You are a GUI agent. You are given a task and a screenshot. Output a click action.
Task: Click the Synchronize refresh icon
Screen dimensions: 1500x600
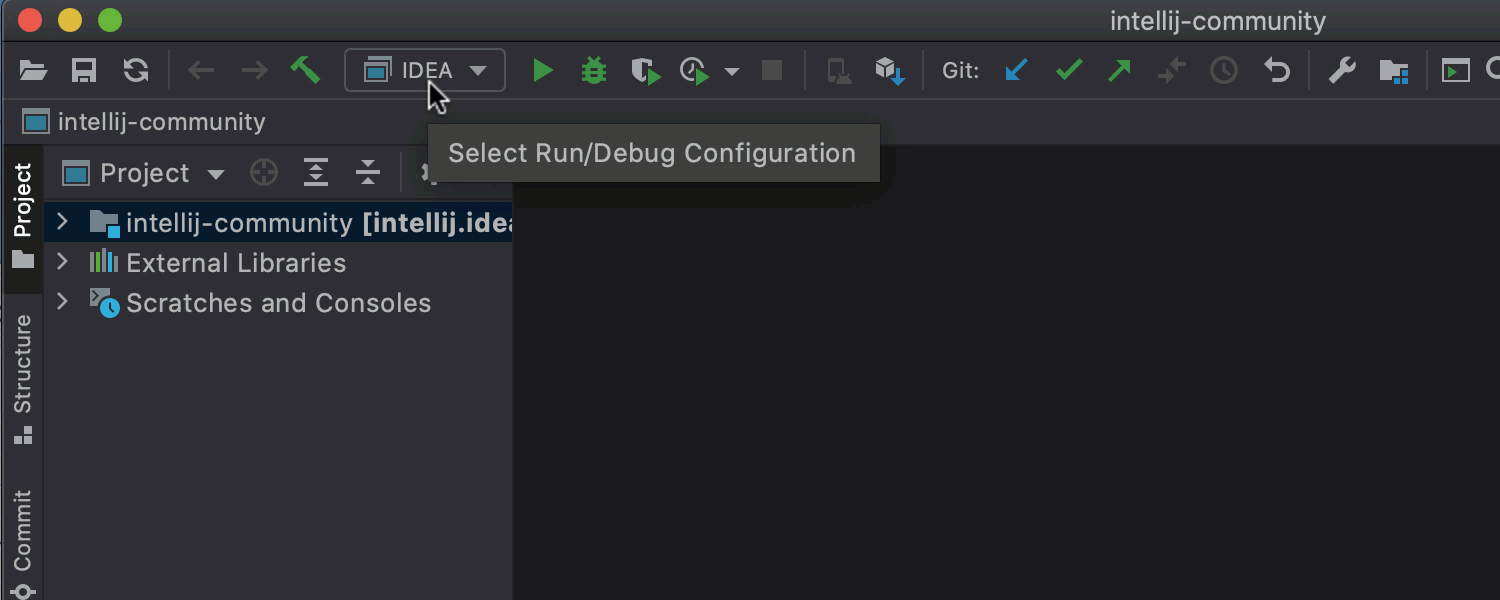click(x=136, y=70)
